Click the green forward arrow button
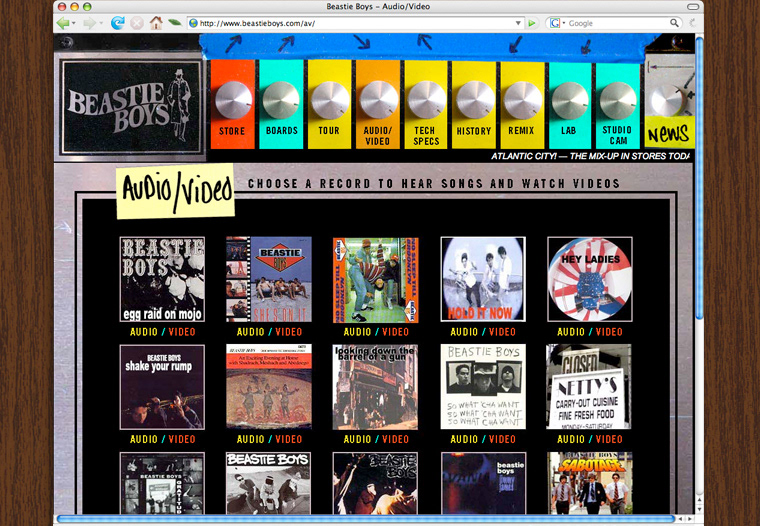Viewport: 760px width, 526px height. pyautogui.click(x=90, y=23)
